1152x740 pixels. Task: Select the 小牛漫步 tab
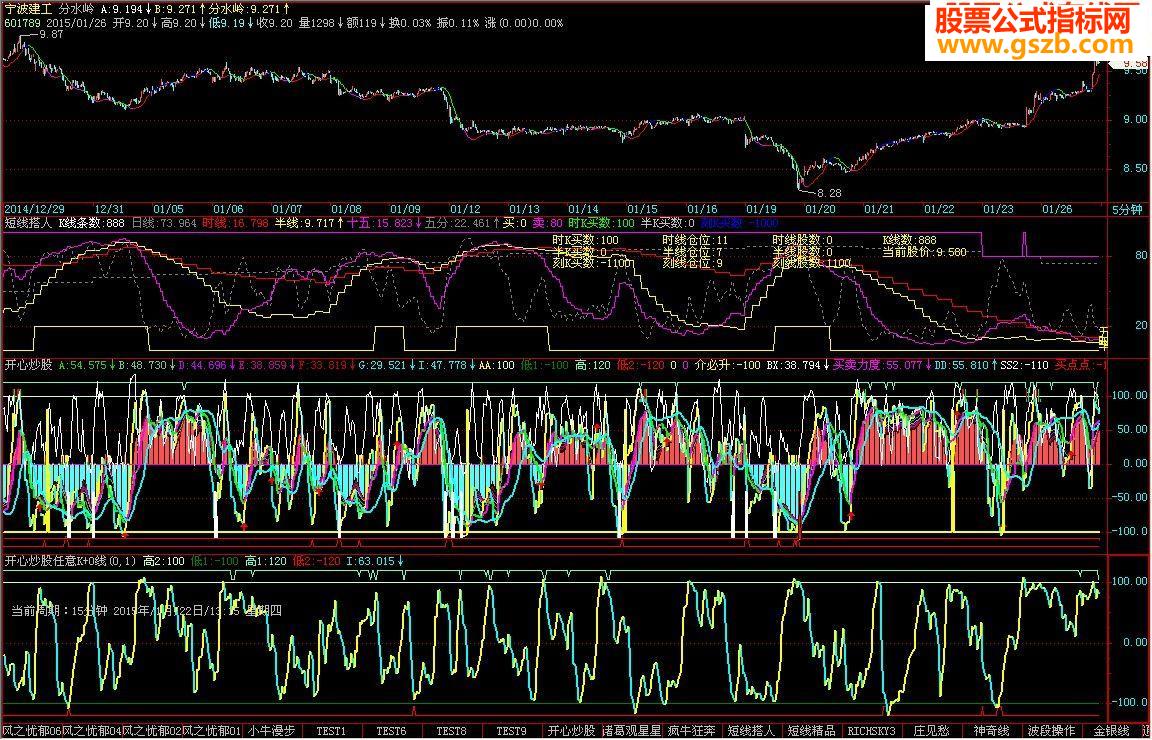point(272,731)
